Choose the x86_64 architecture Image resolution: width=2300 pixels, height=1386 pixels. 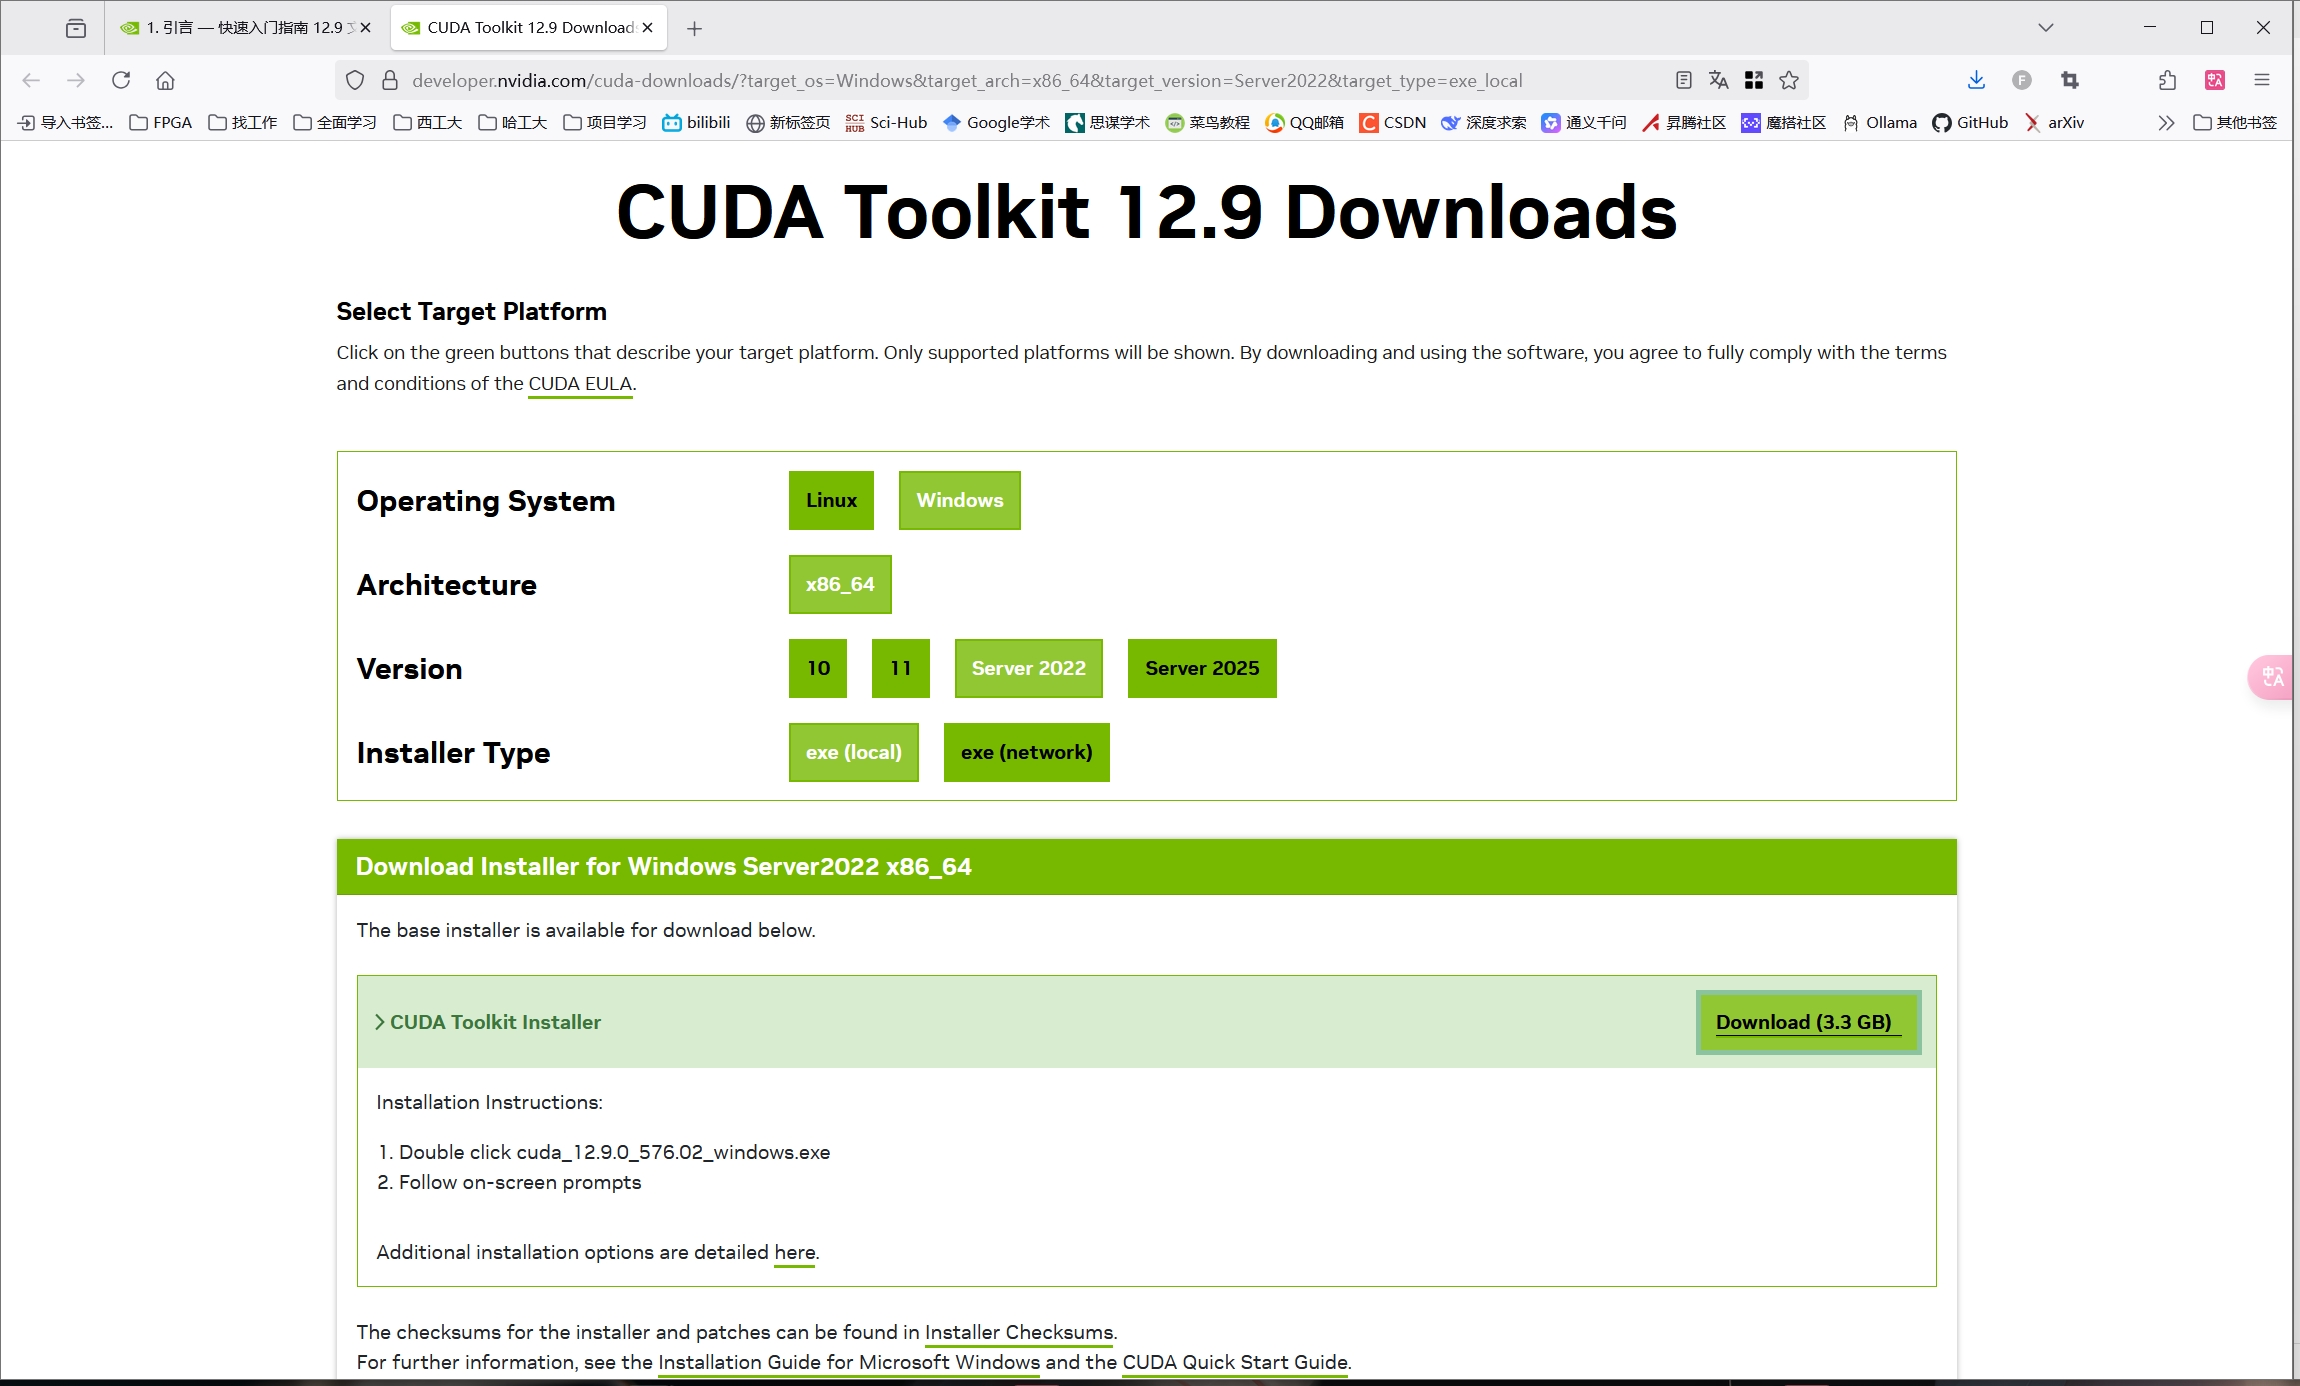(840, 584)
